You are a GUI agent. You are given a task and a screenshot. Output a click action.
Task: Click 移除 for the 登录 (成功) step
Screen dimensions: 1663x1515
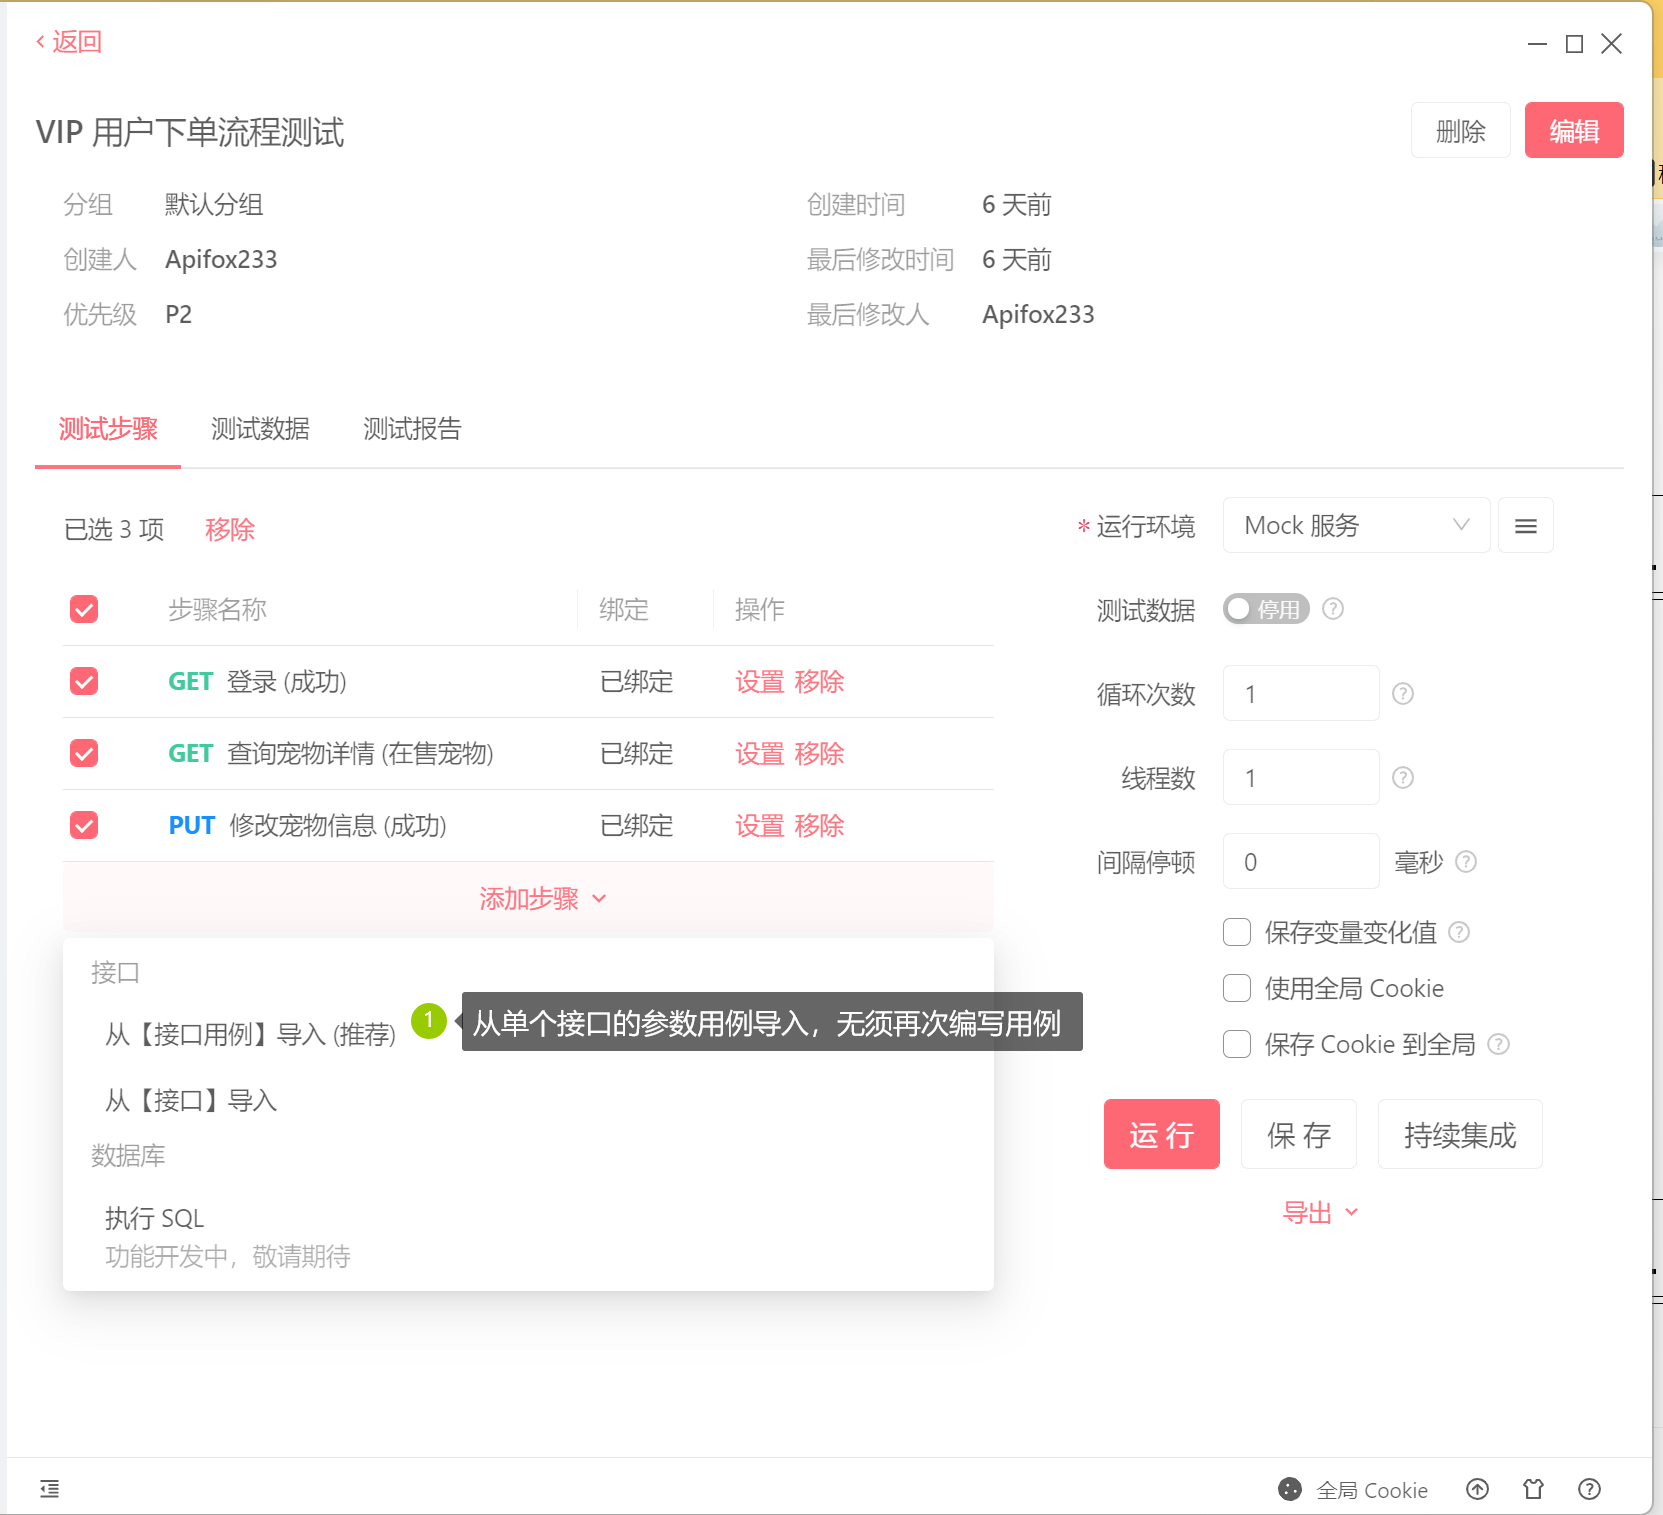click(x=819, y=682)
